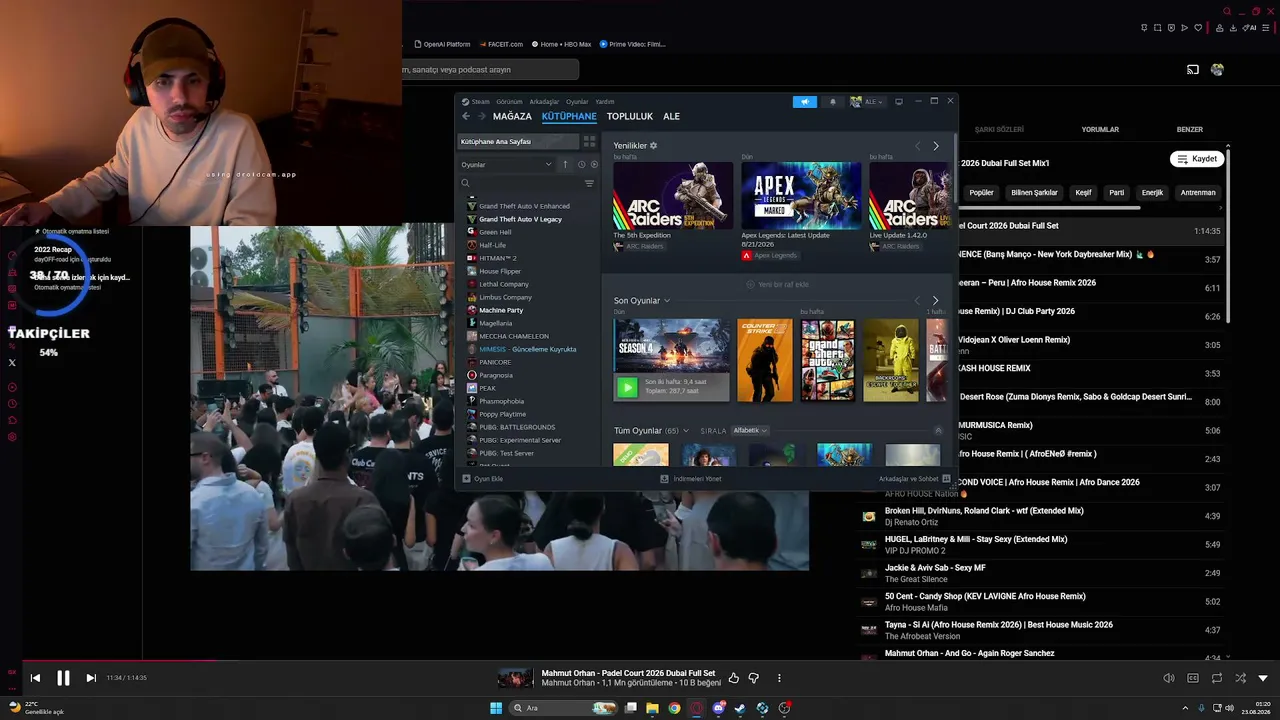1280x720 pixels.
Task: Switch library to collections grid view
Action: point(589,141)
